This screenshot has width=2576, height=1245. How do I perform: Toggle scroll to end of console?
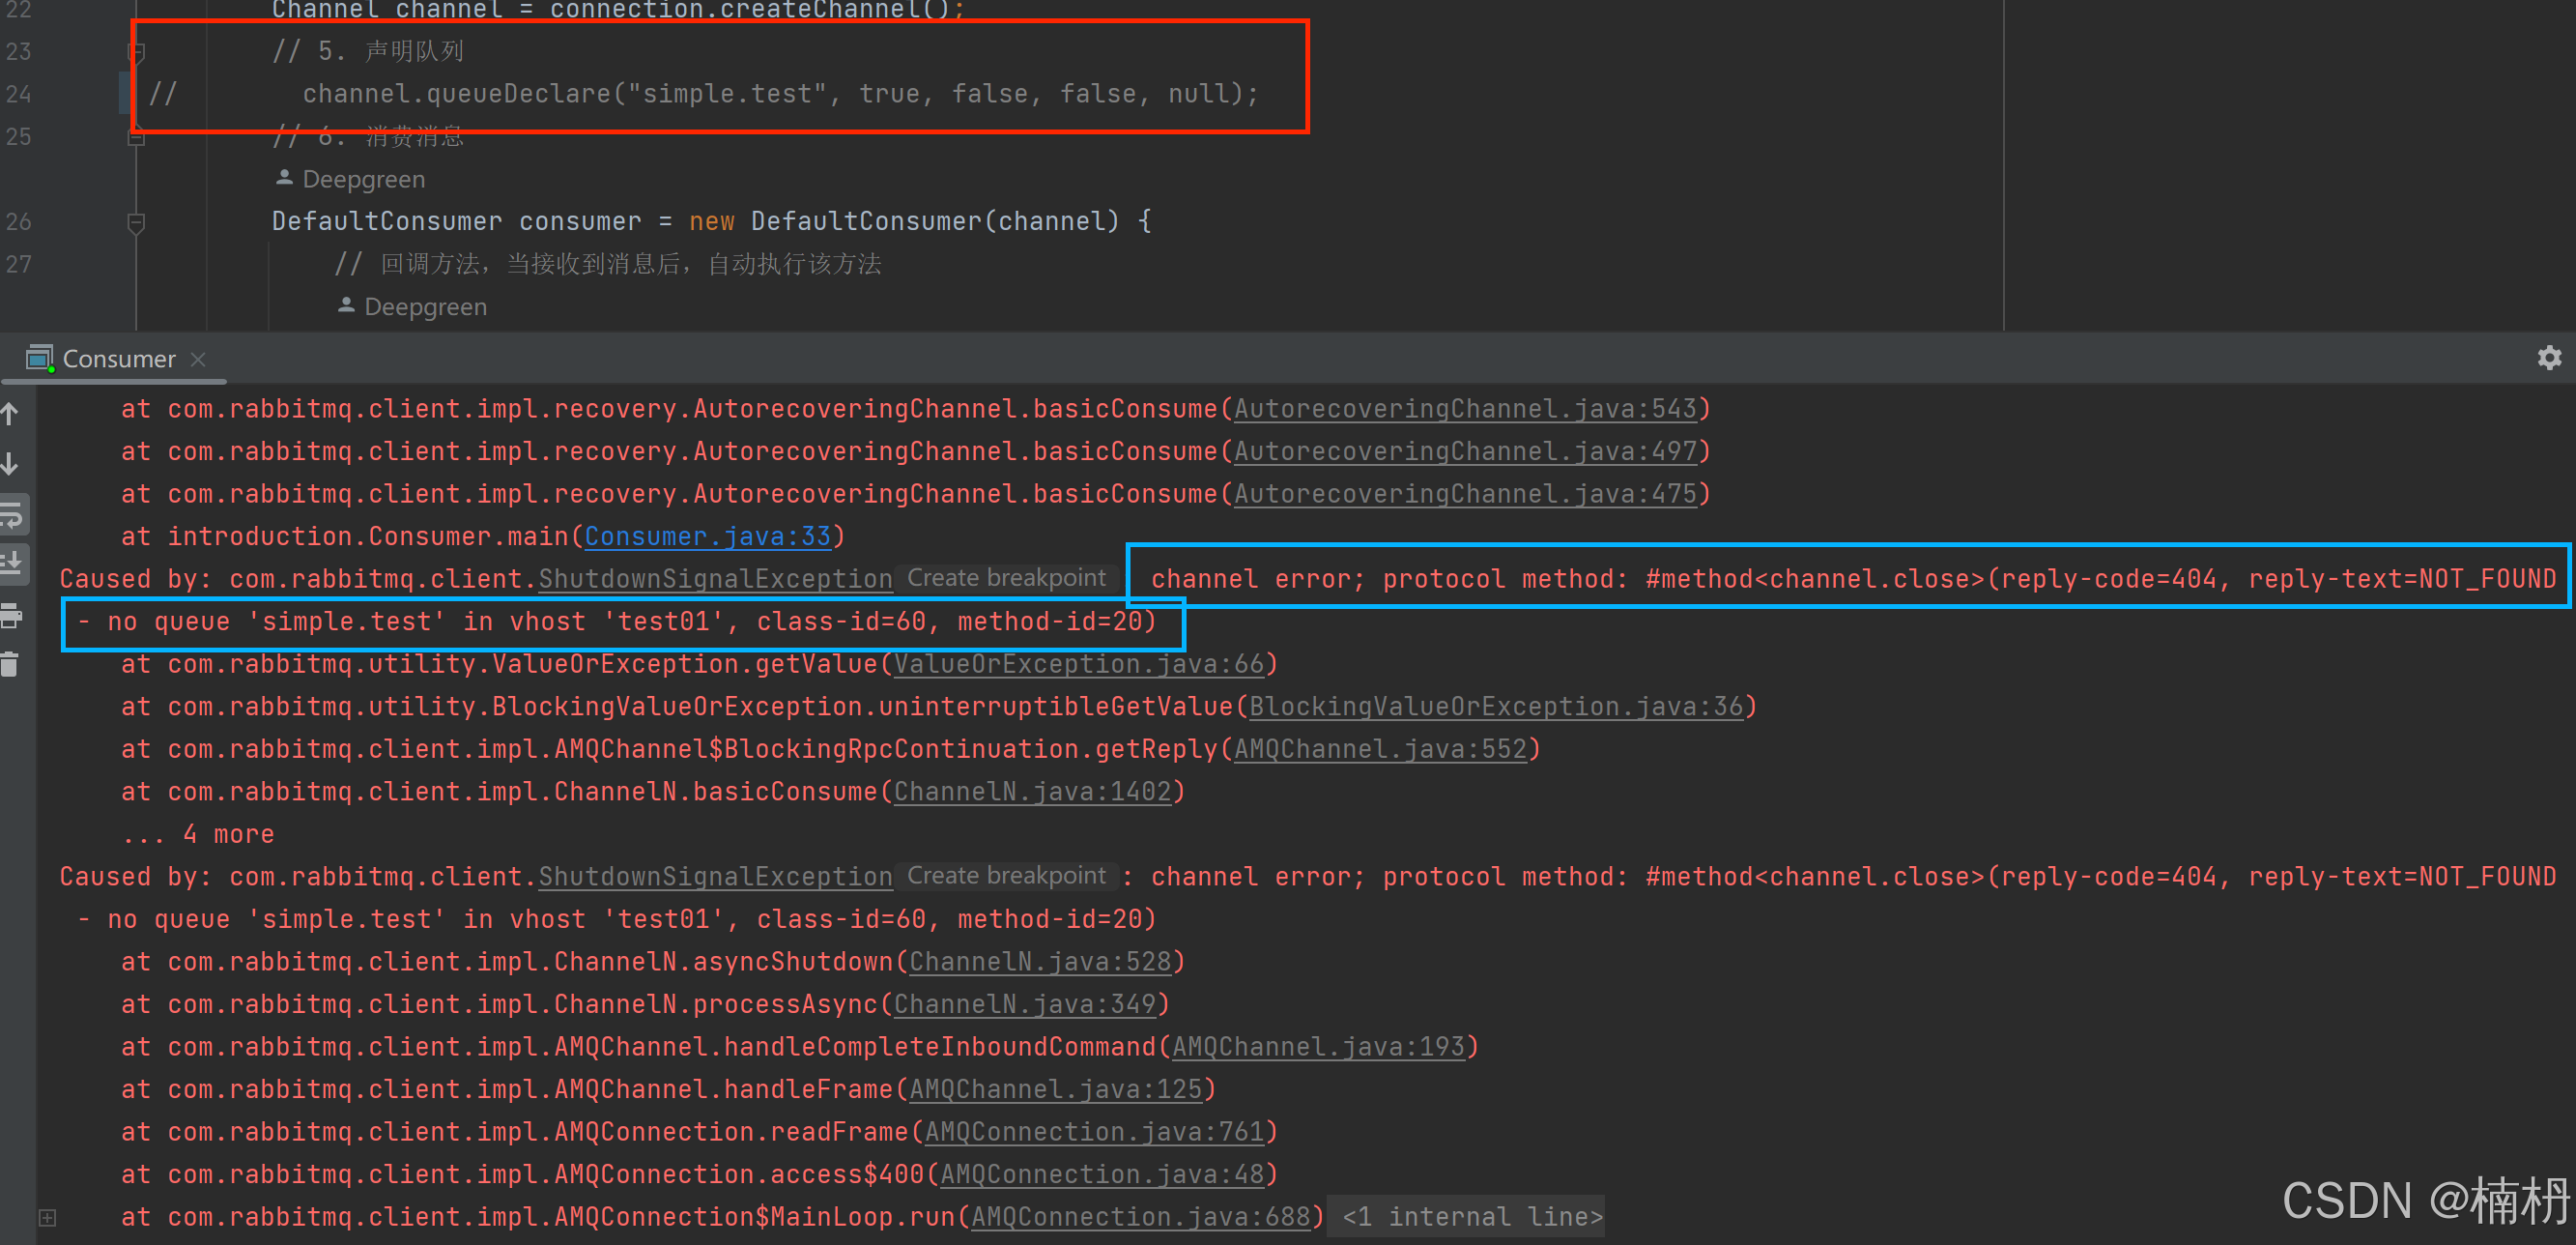click(12, 564)
